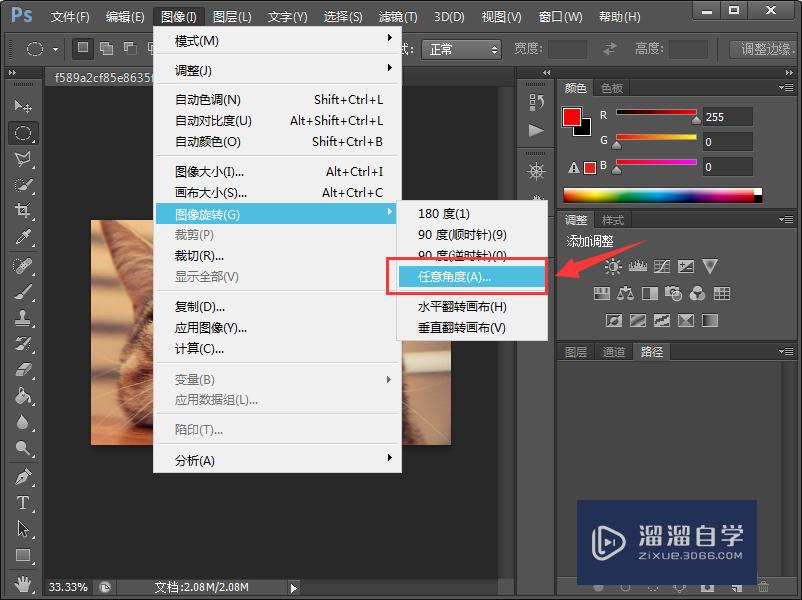Switch to the 通道 tab
The image size is (802, 600).
coord(614,352)
